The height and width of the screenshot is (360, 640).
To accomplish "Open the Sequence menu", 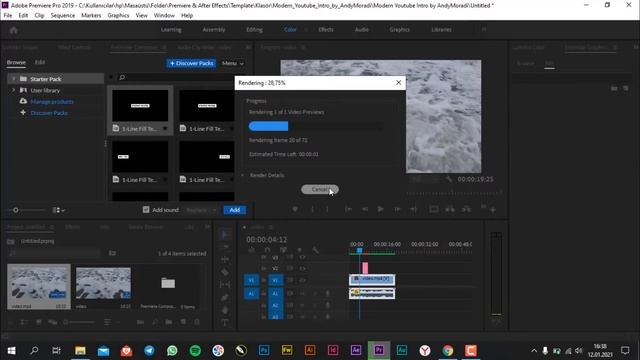I will [x=63, y=15].
